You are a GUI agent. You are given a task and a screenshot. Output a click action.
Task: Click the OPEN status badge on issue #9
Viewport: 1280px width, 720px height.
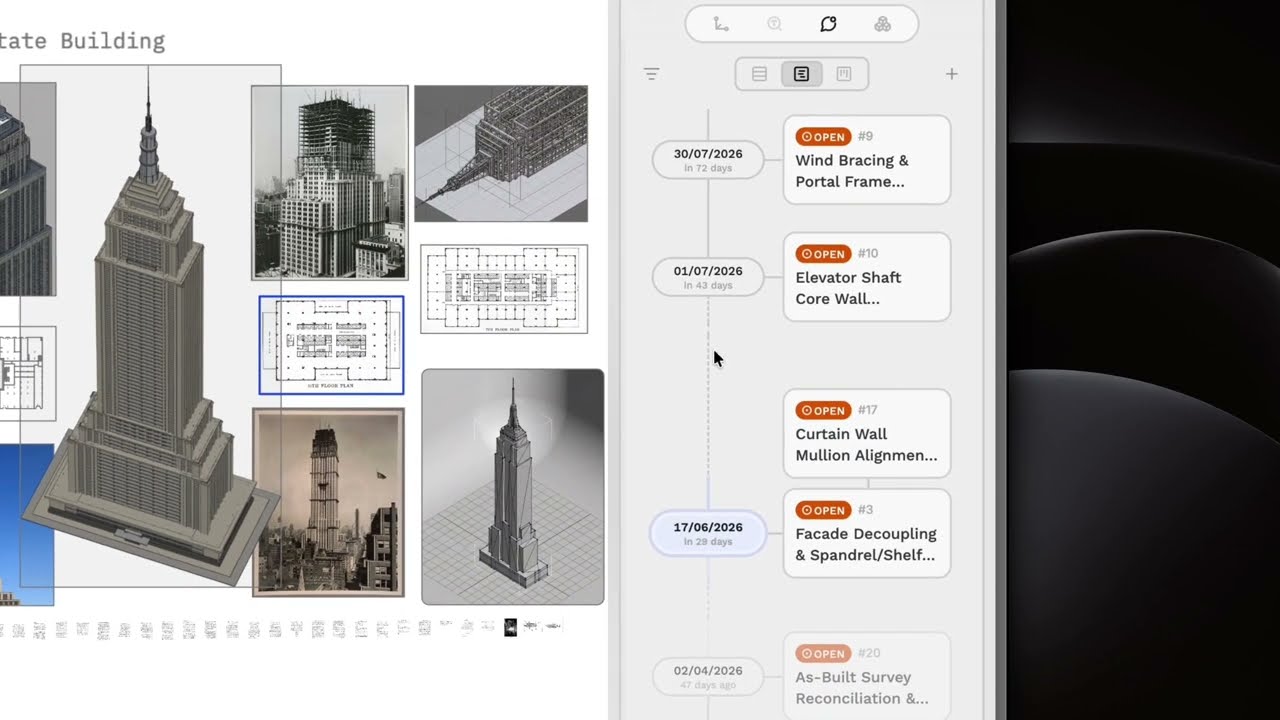[x=823, y=137]
